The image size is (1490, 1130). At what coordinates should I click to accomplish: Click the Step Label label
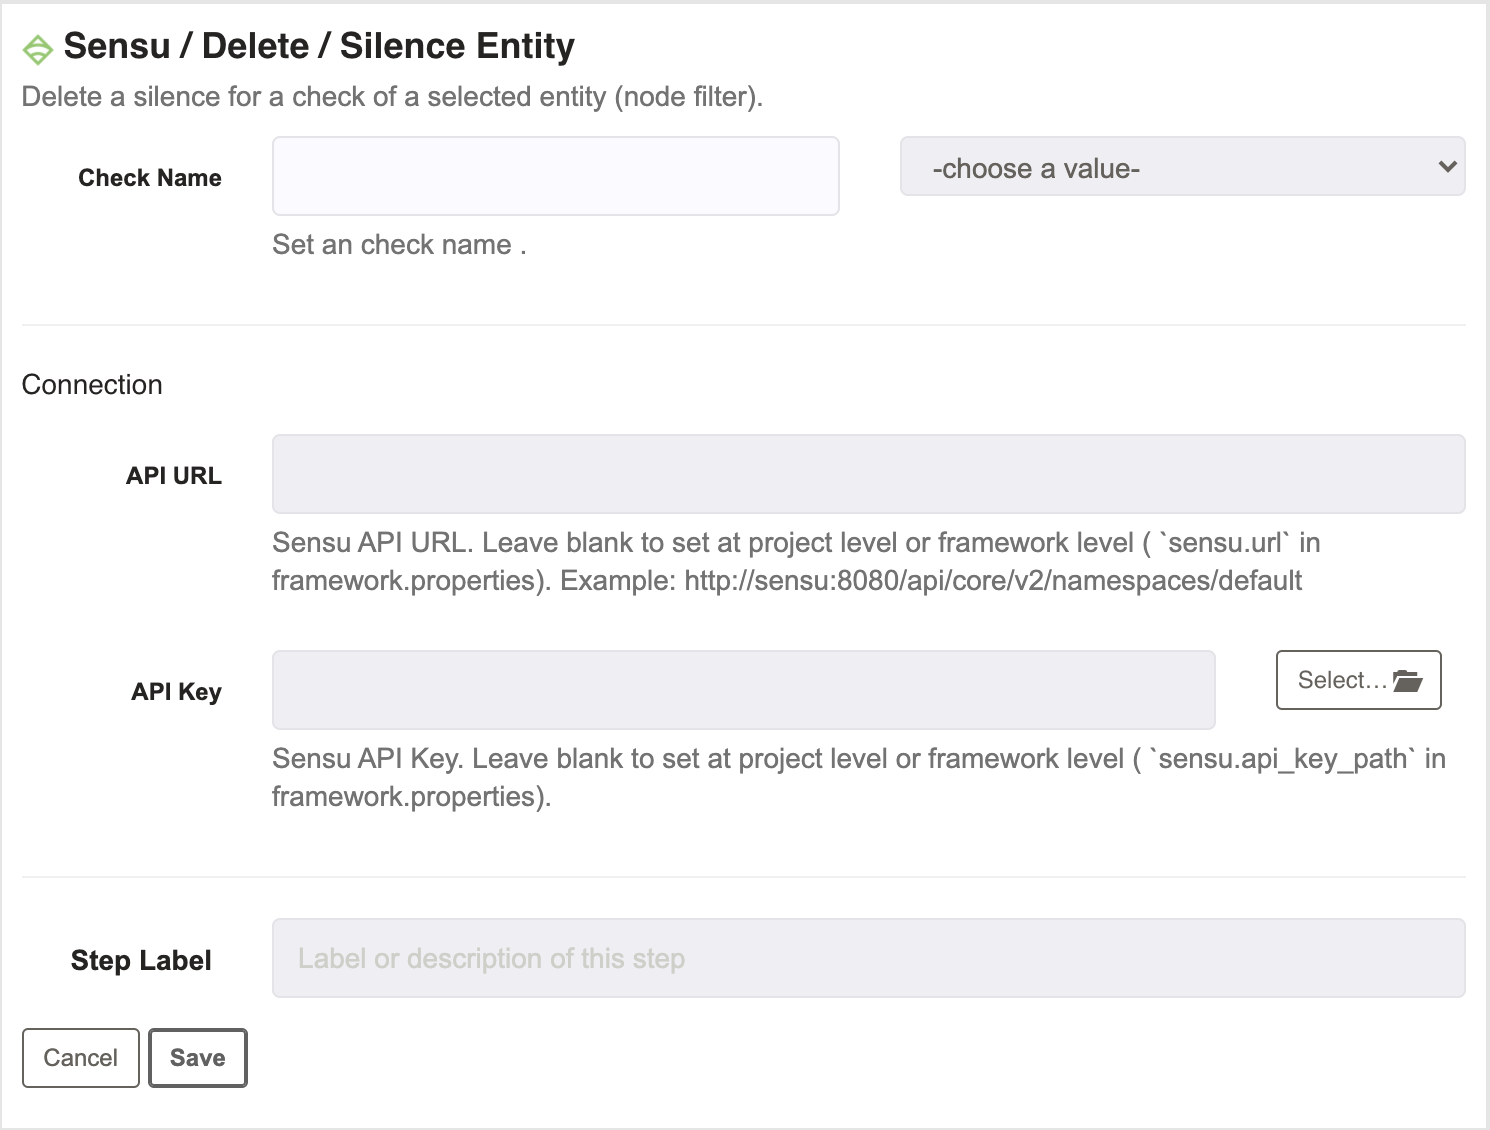point(141,961)
